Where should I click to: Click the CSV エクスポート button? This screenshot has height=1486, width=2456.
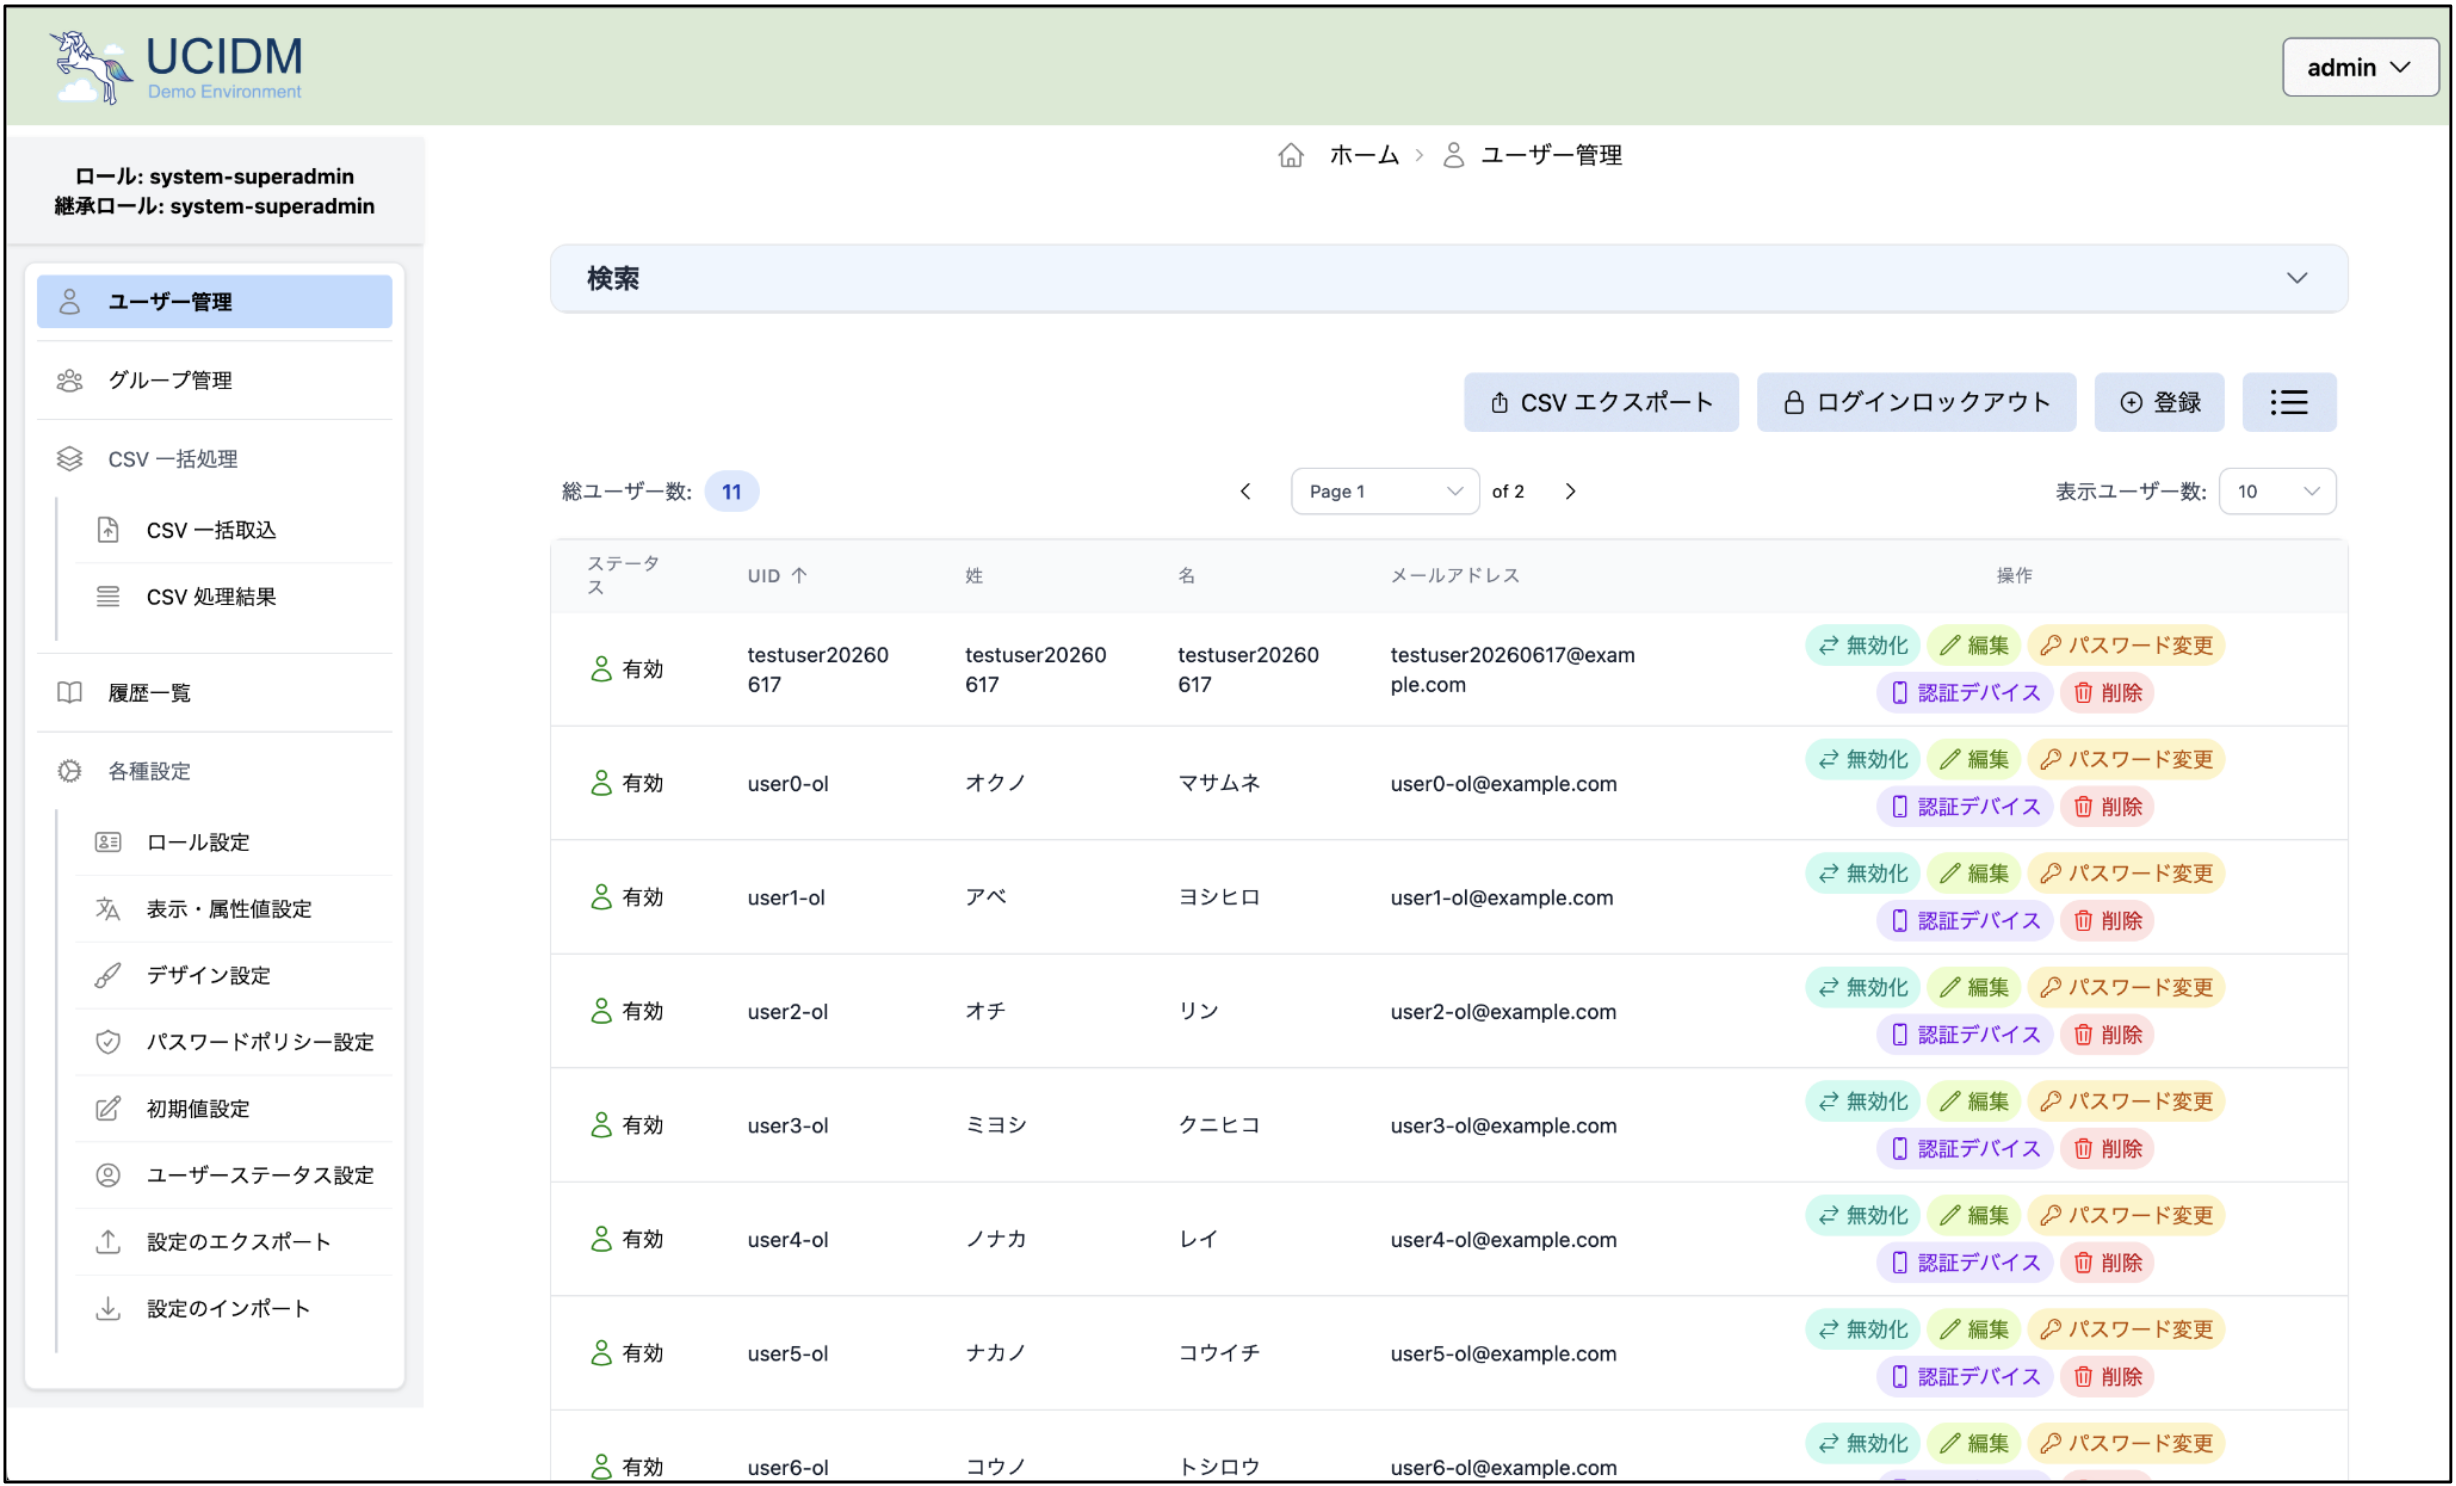(x=1600, y=402)
